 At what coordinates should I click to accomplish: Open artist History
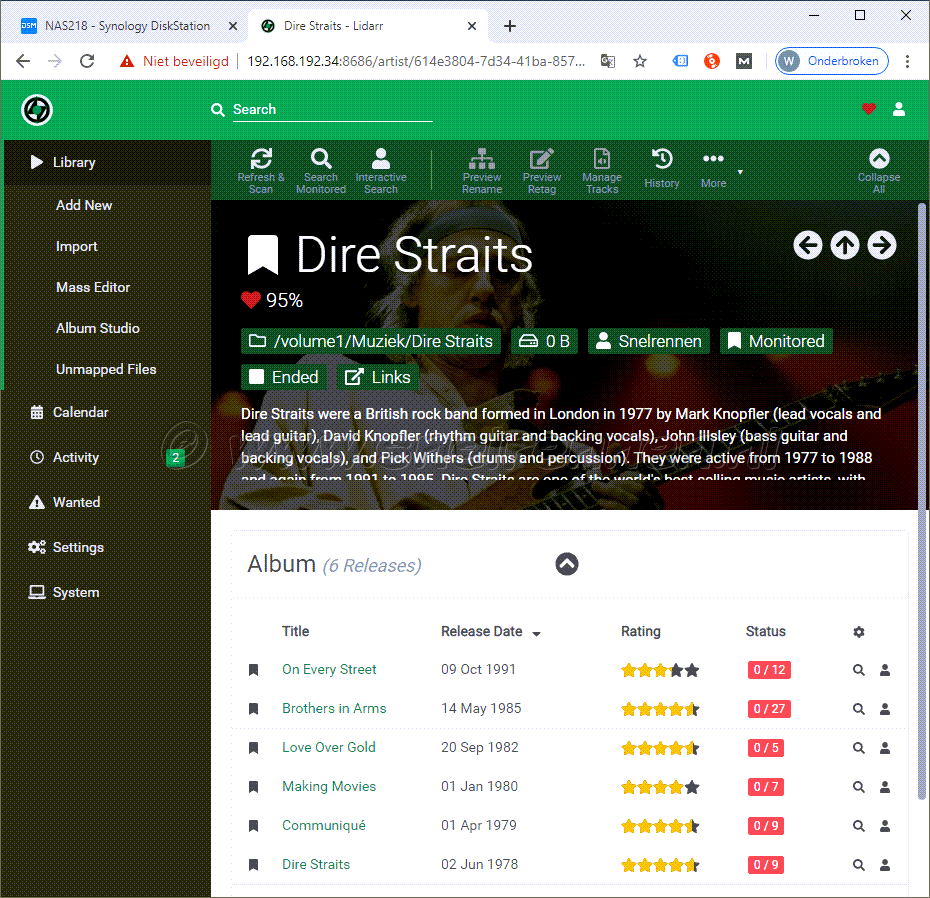pos(662,168)
